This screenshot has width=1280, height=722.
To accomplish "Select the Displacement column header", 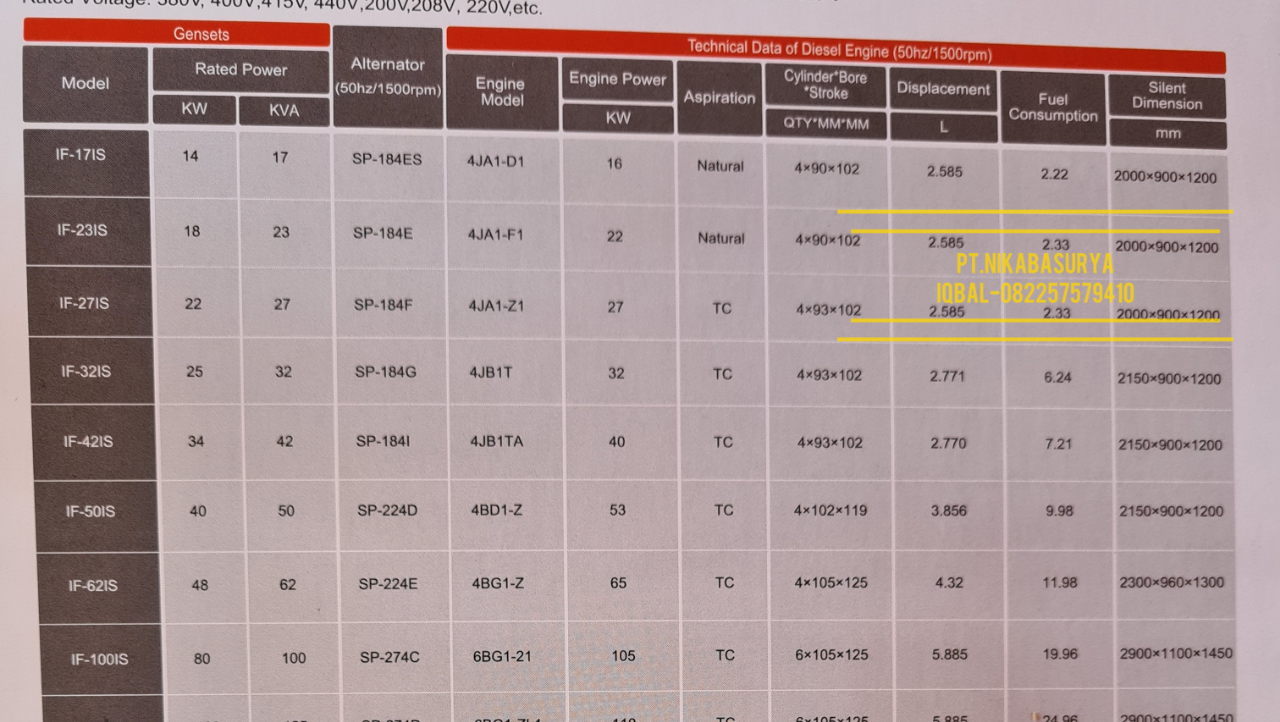I will 943,89.
